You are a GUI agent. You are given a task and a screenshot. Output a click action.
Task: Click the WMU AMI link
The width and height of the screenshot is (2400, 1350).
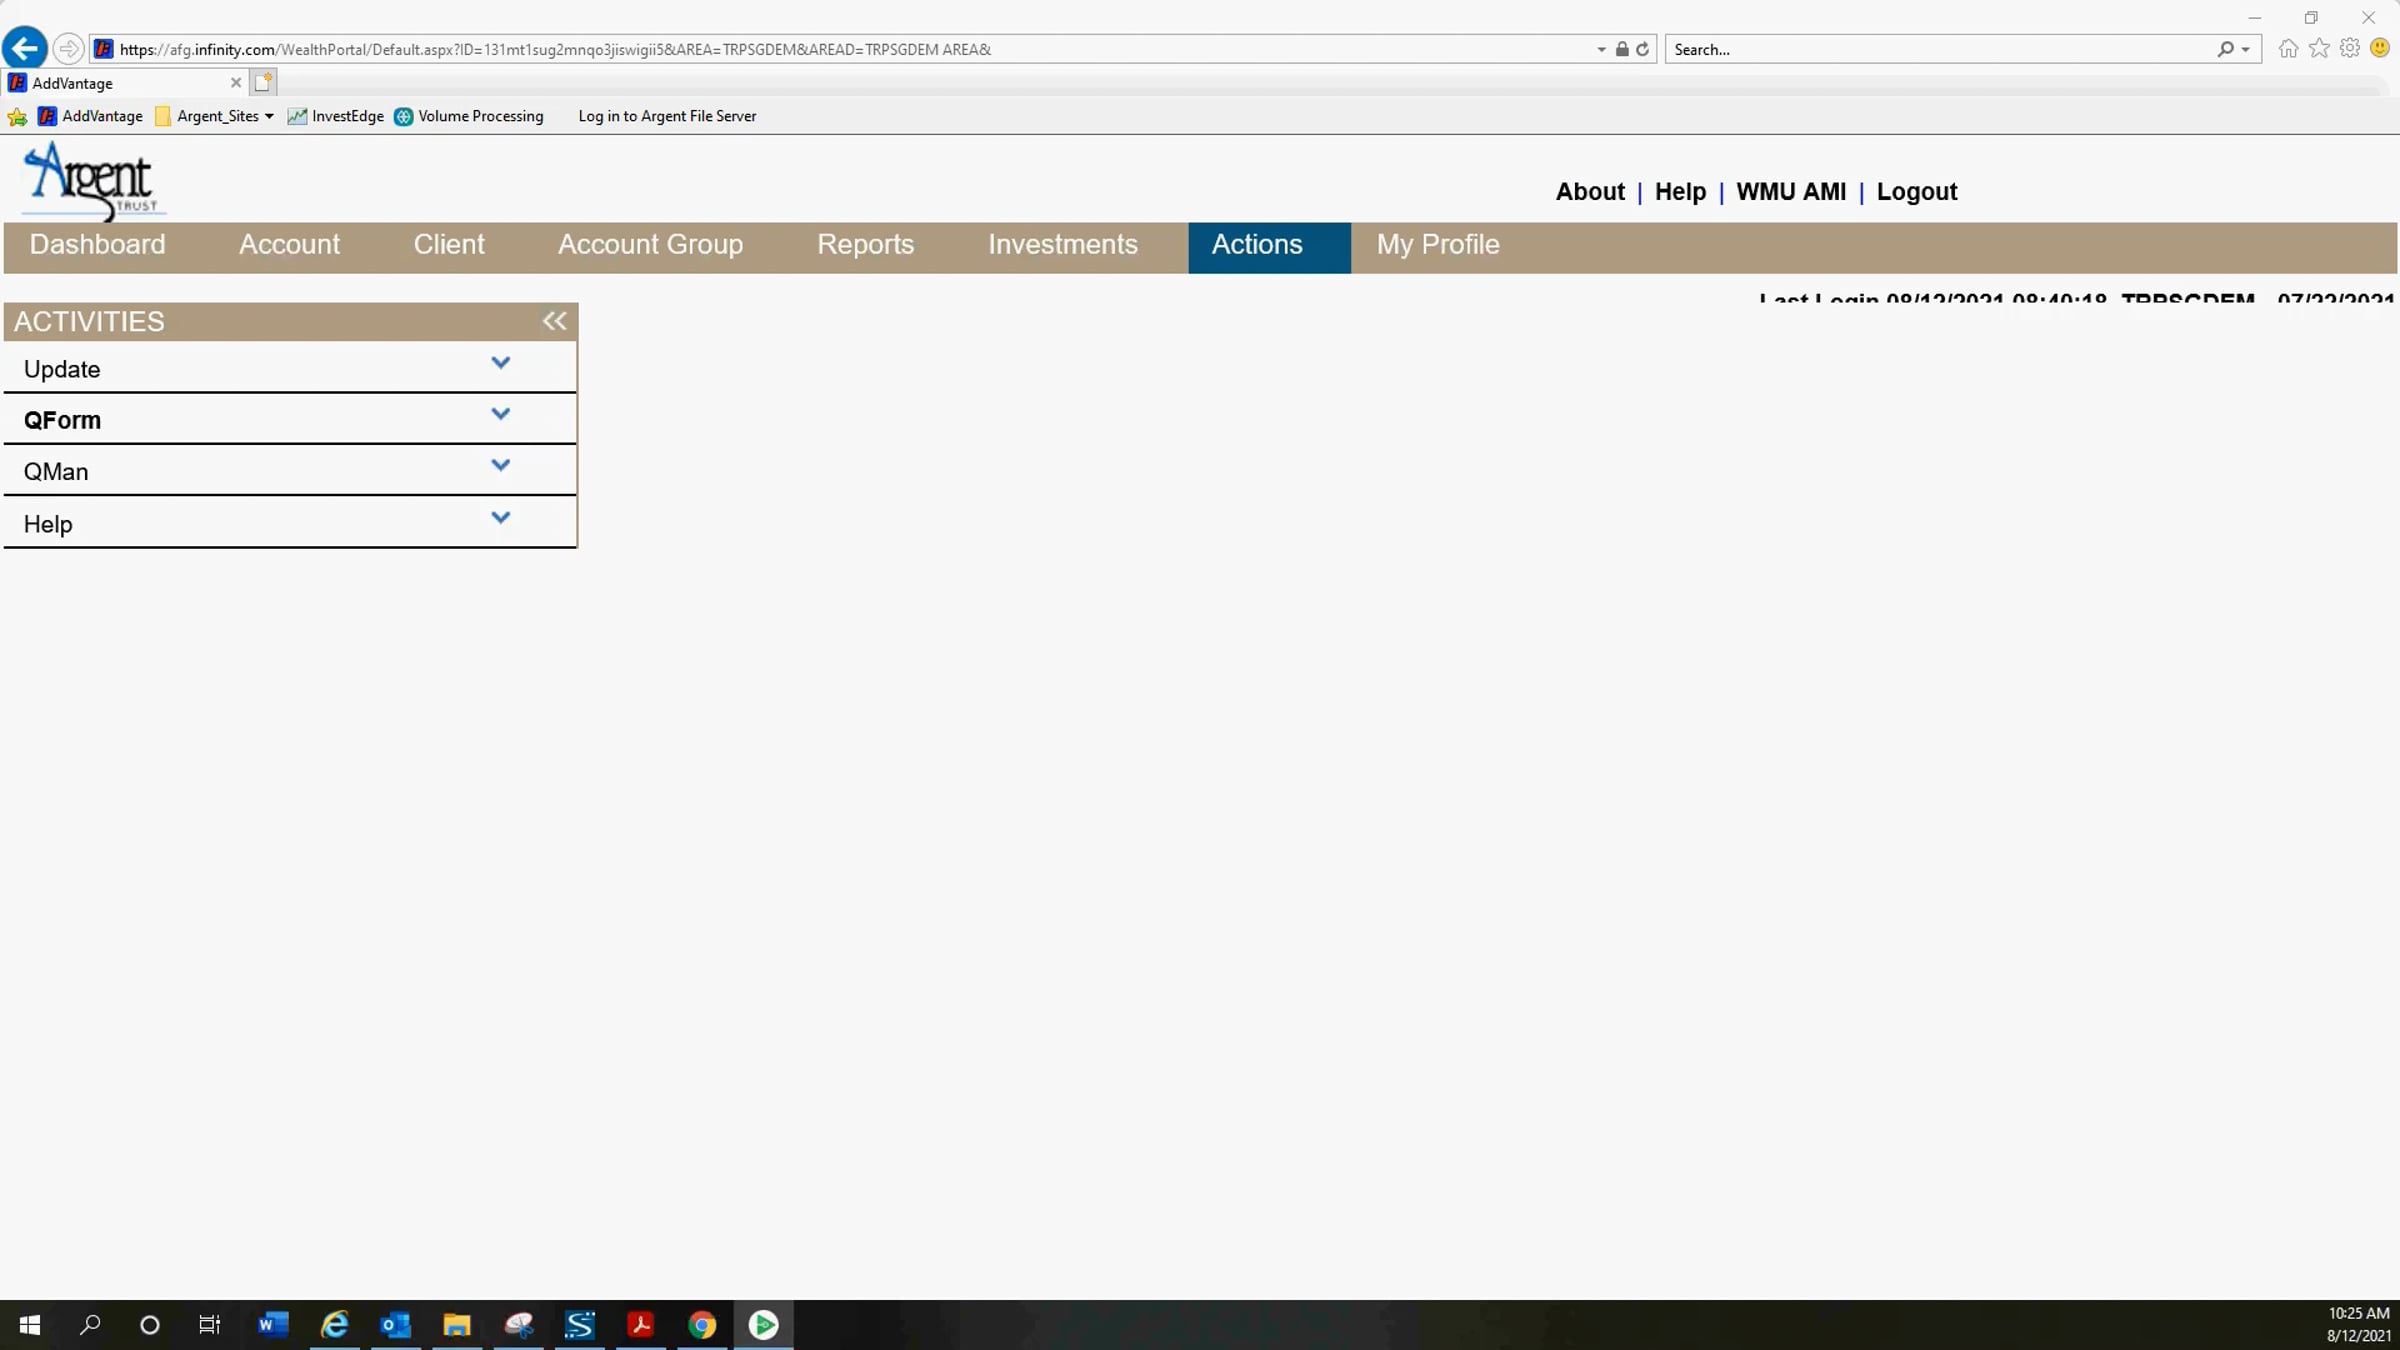coord(1791,191)
